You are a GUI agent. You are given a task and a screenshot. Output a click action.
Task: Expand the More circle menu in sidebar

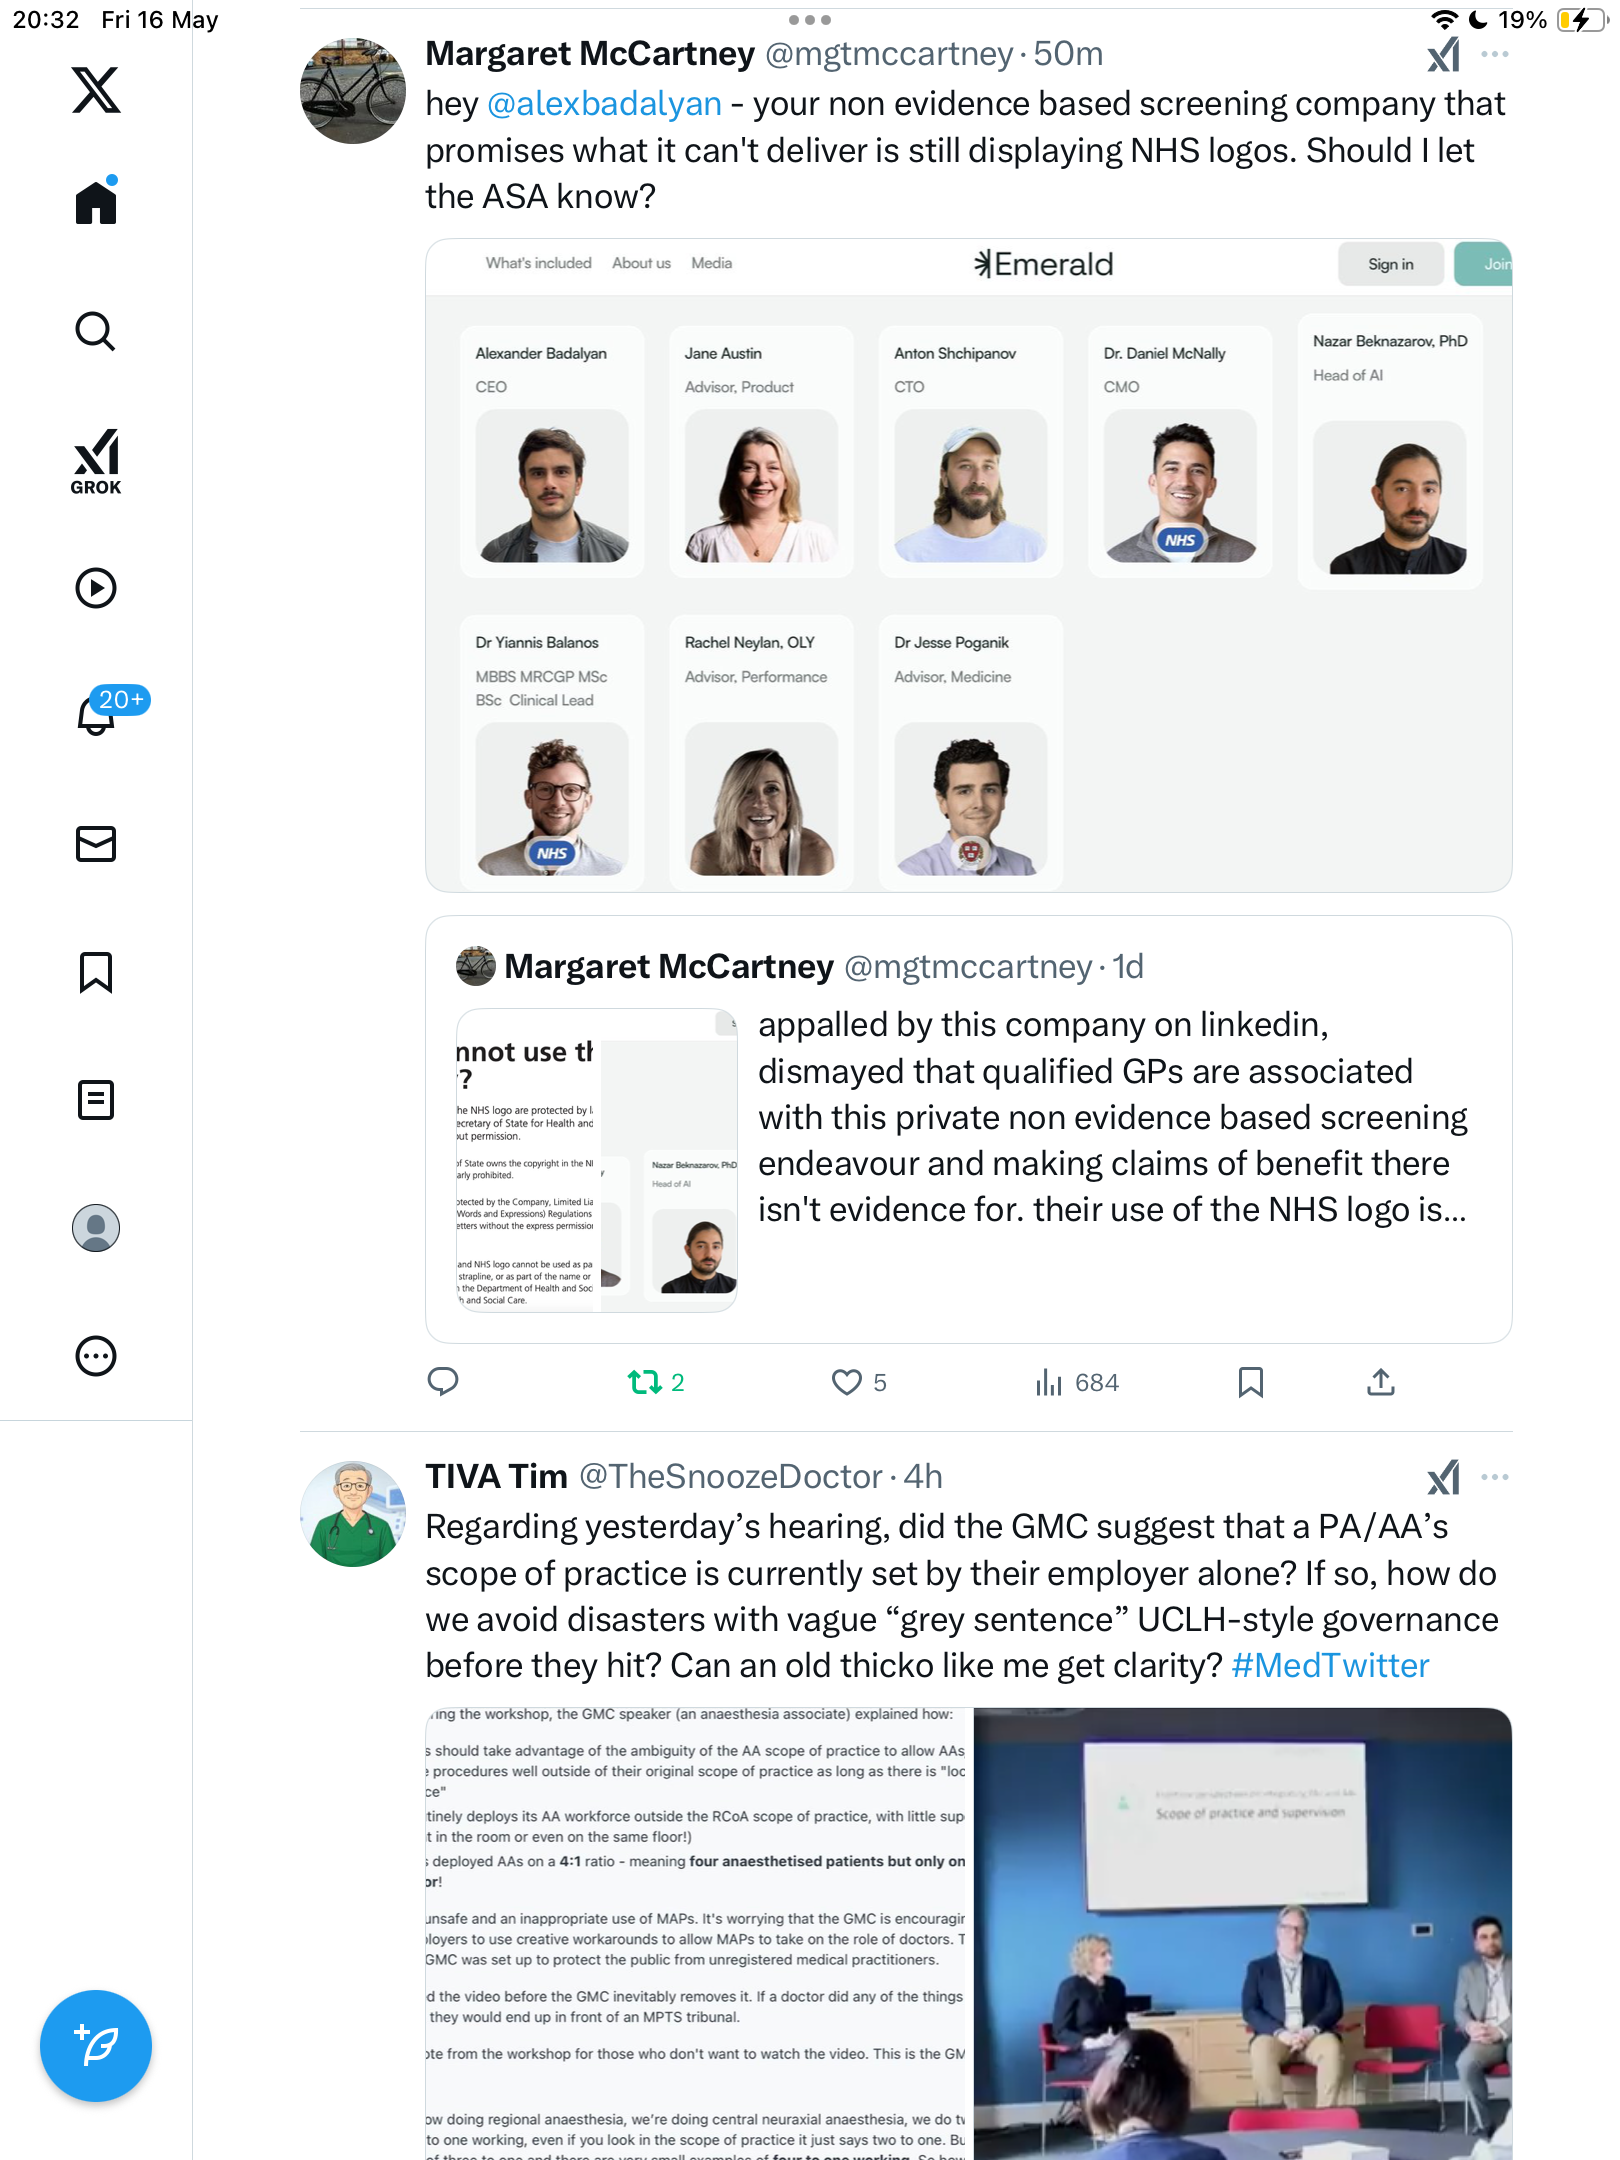(x=96, y=1356)
